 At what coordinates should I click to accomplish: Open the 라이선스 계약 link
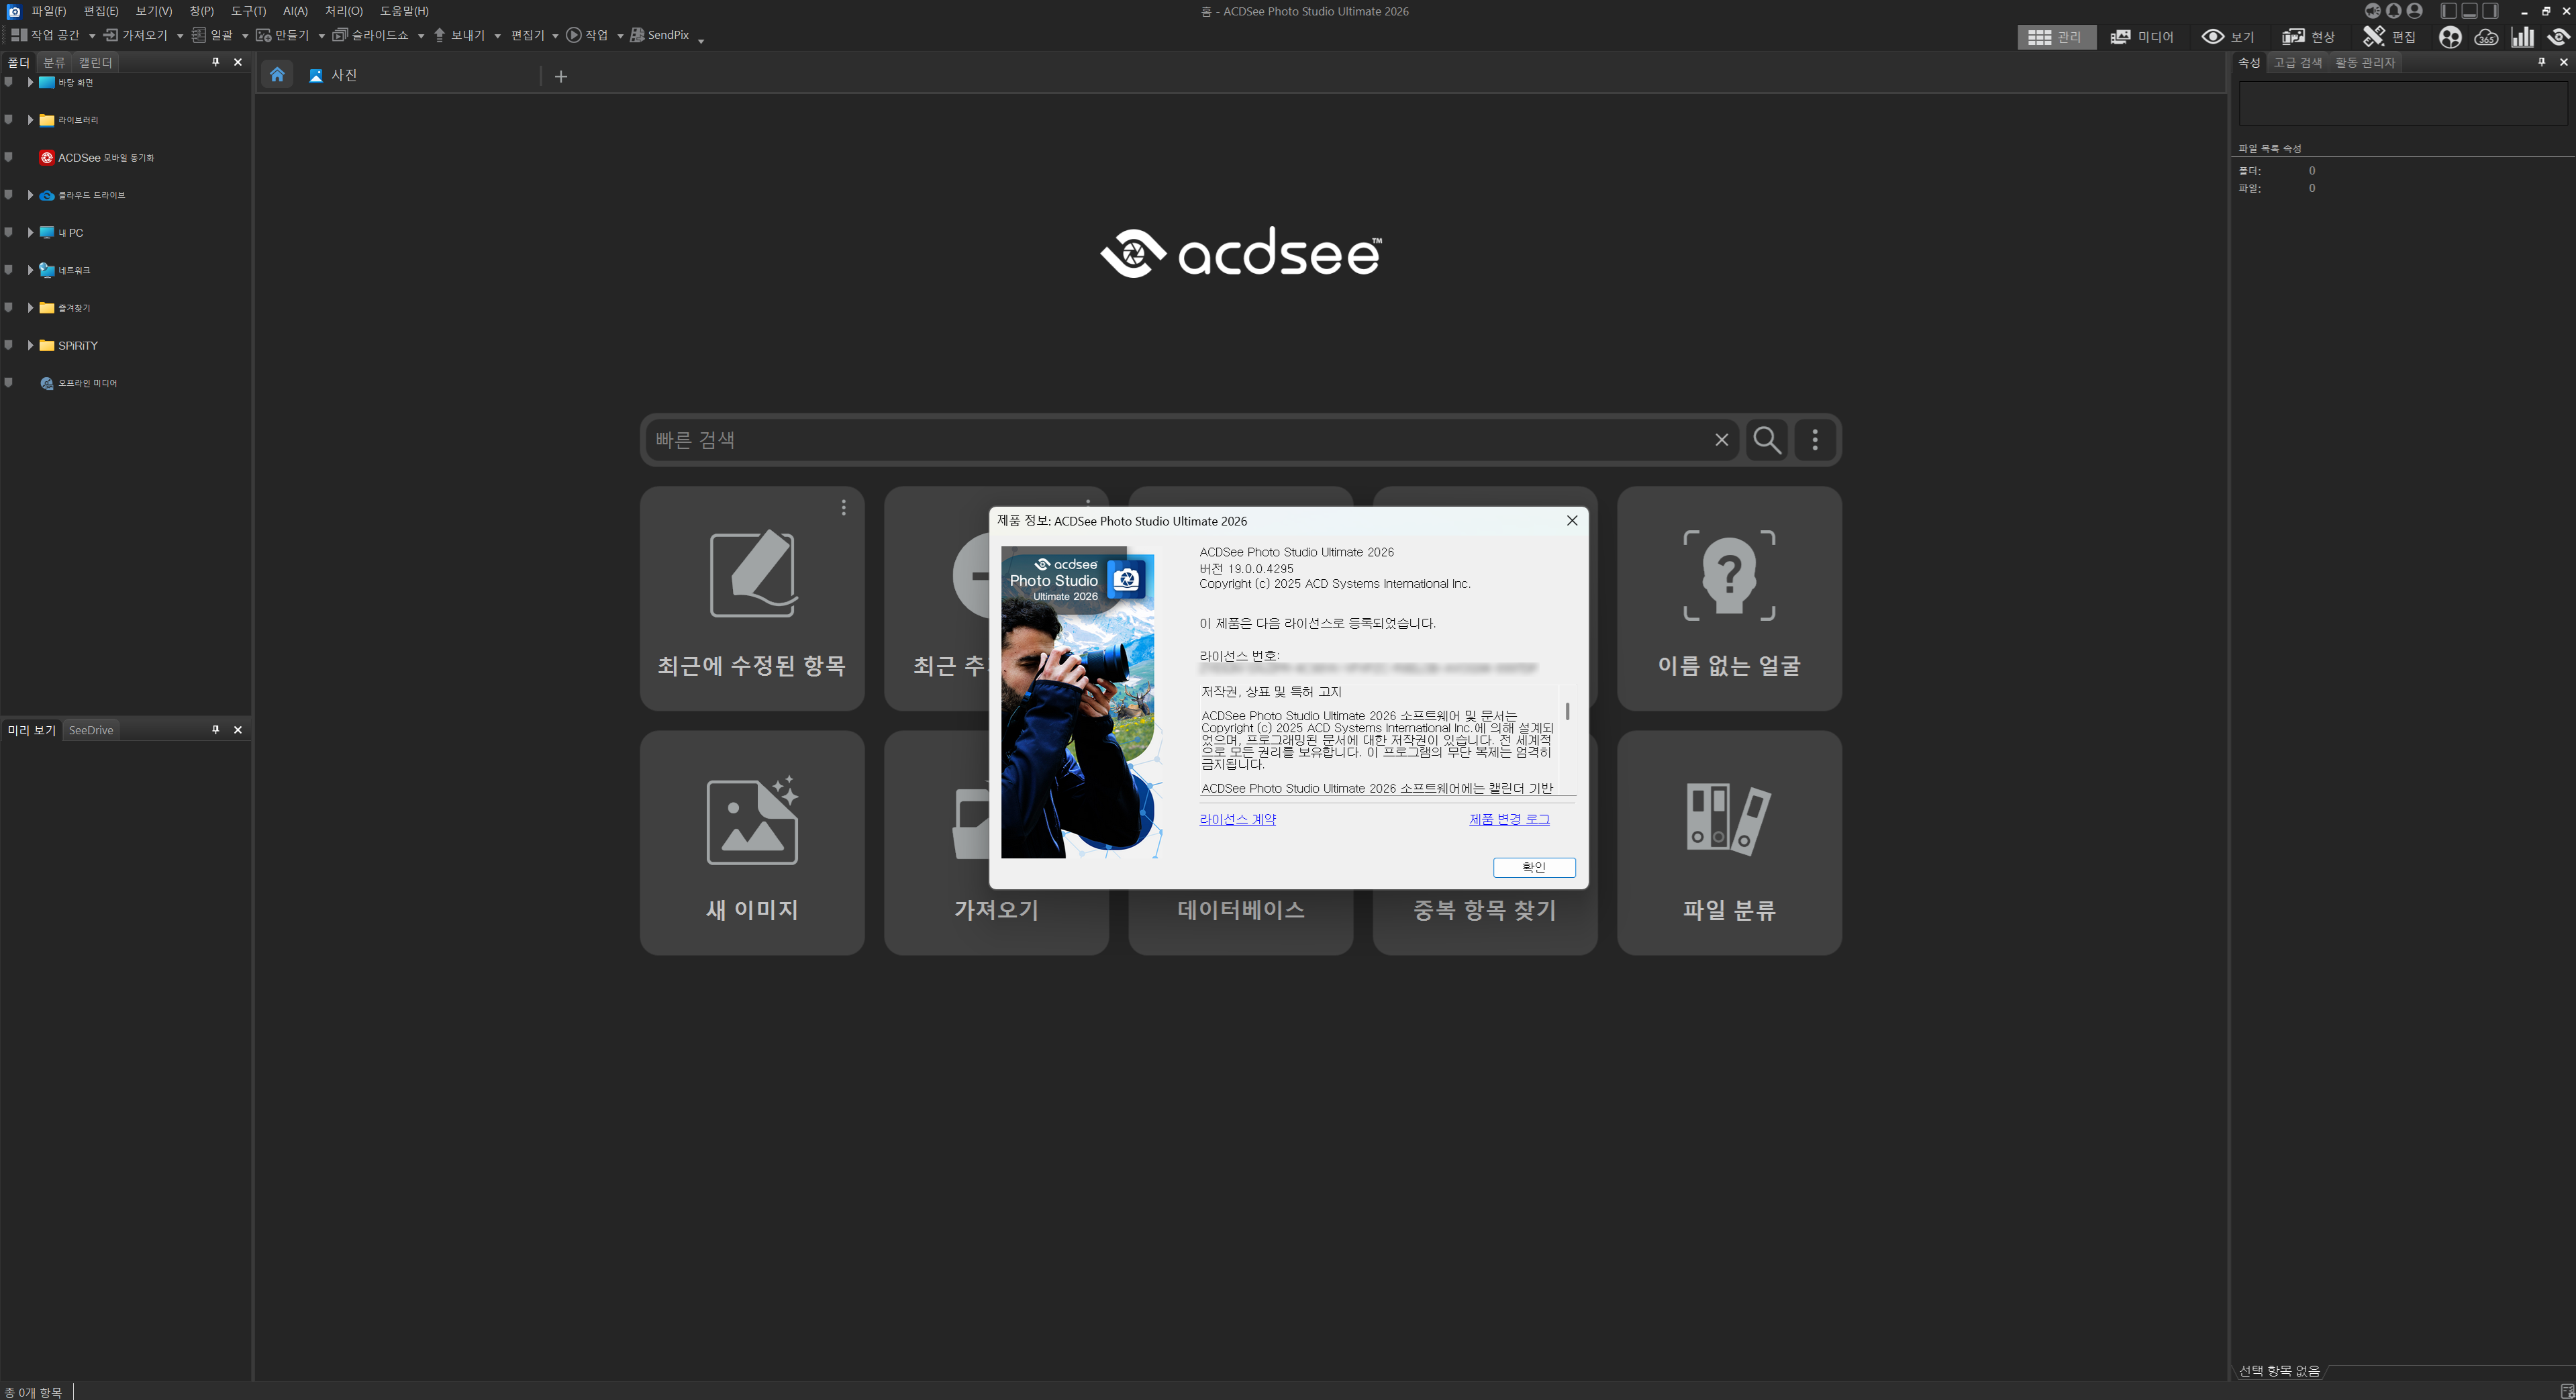tap(1237, 819)
